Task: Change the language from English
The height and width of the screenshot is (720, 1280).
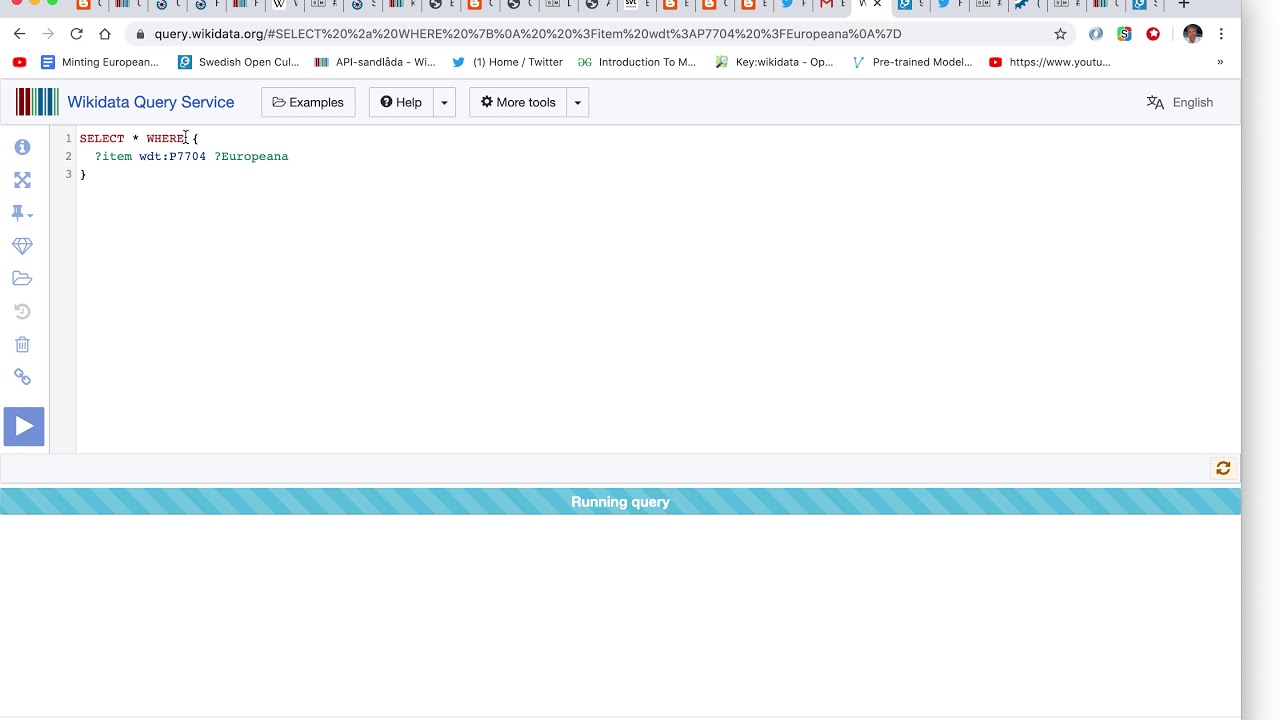Action: pos(1180,102)
